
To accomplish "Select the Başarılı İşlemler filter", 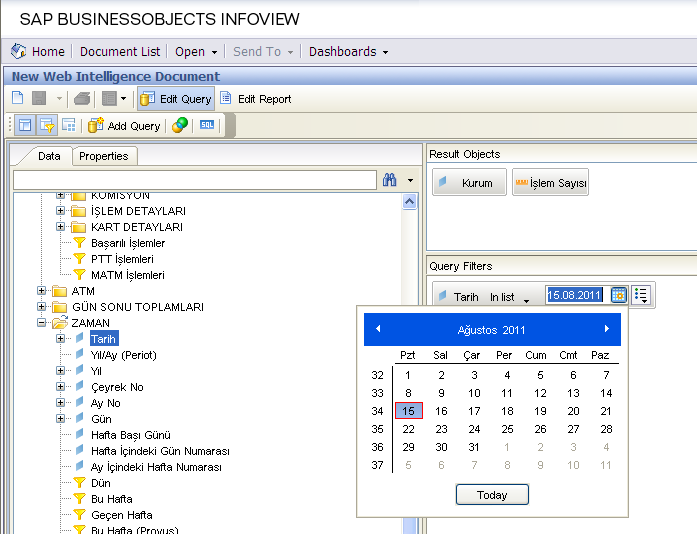I will point(128,243).
